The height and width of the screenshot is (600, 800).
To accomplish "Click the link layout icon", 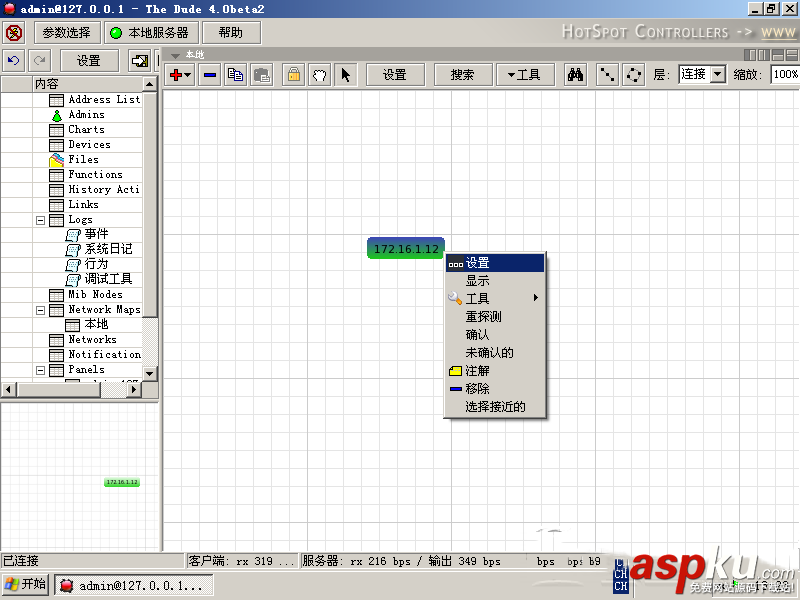I will (x=607, y=75).
